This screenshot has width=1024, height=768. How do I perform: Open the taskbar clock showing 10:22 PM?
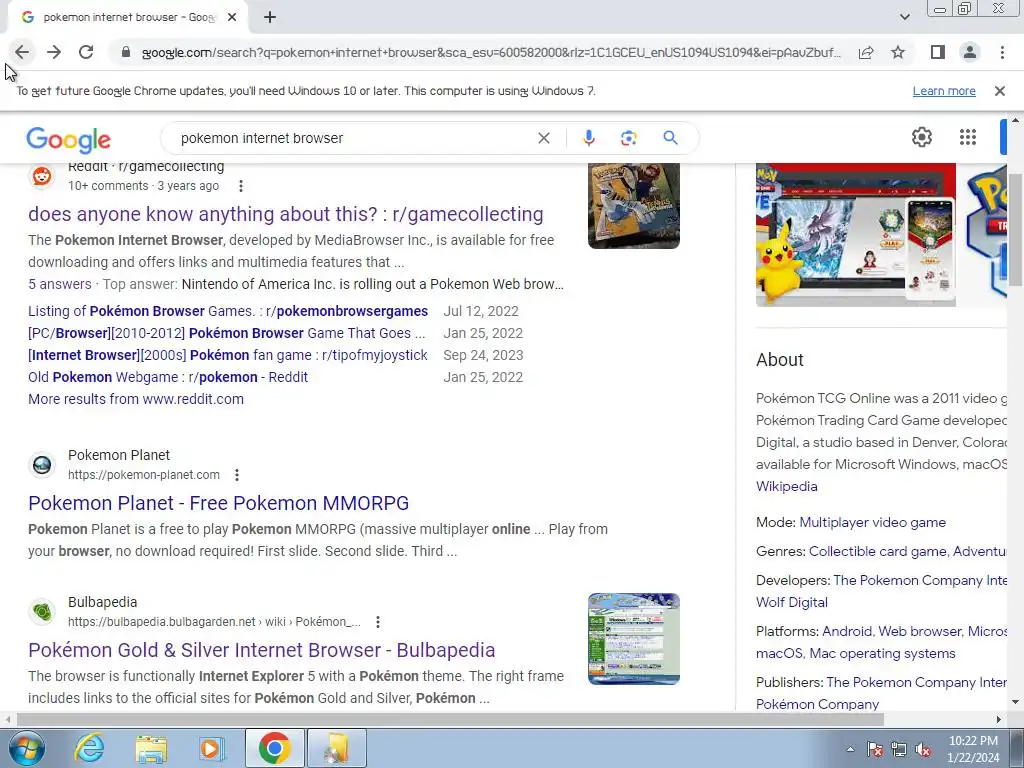[973, 749]
